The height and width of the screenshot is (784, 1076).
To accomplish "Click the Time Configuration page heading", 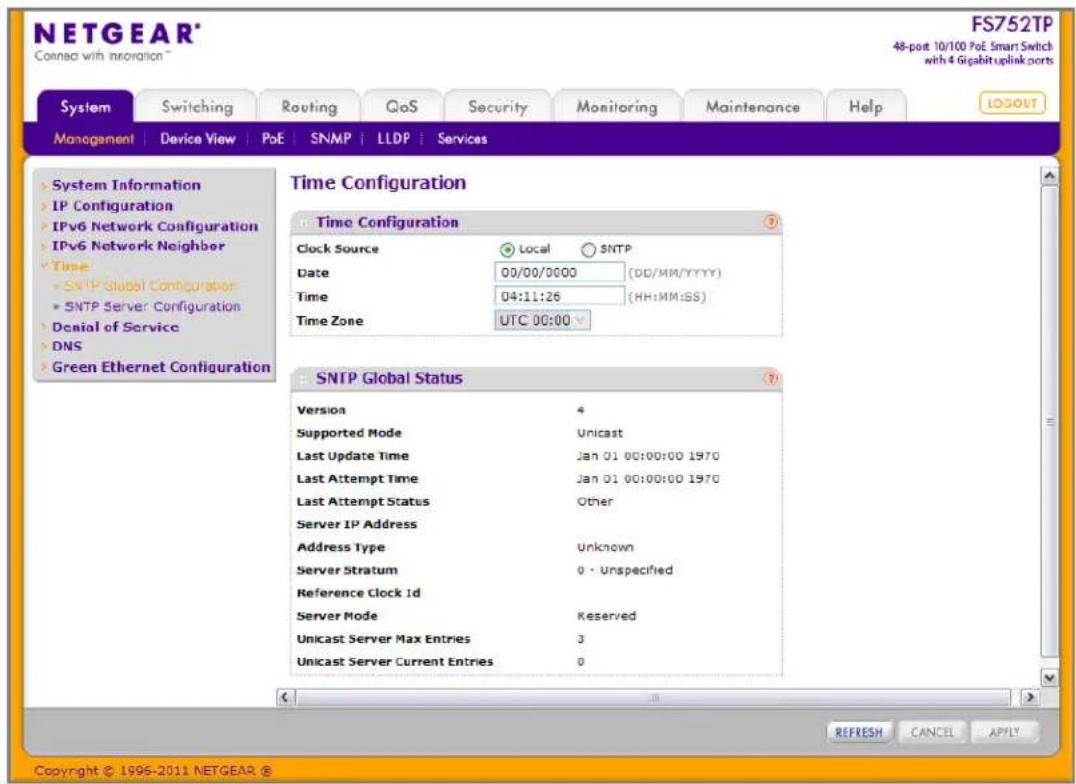I will [378, 183].
